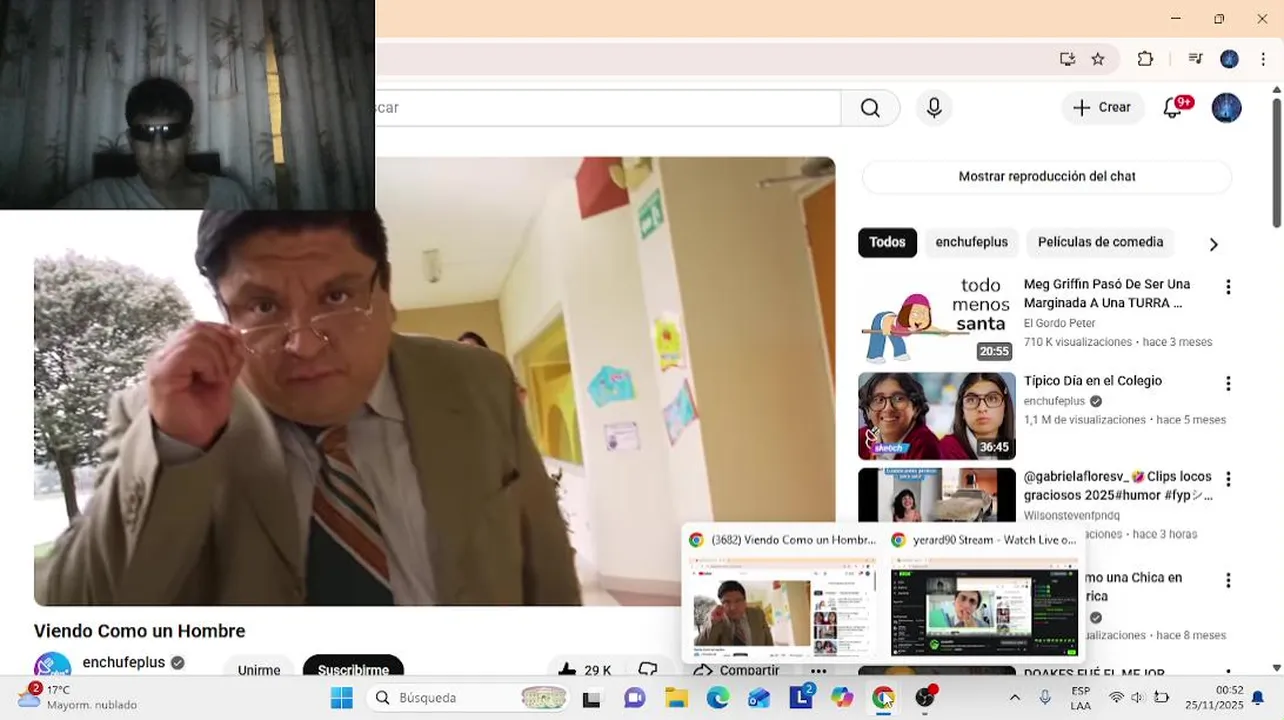The width and height of the screenshot is (1284, 720).
Task: Open the gabrielafloresv Clips locos thumbnail
Action: [x=936, y=495]
